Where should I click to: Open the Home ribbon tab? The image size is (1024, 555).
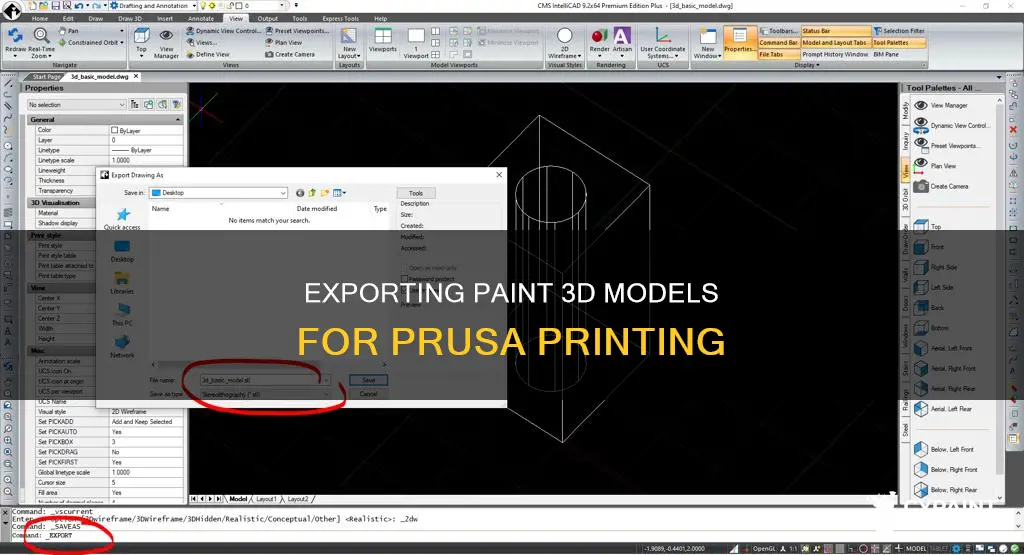tap(40, 18)
